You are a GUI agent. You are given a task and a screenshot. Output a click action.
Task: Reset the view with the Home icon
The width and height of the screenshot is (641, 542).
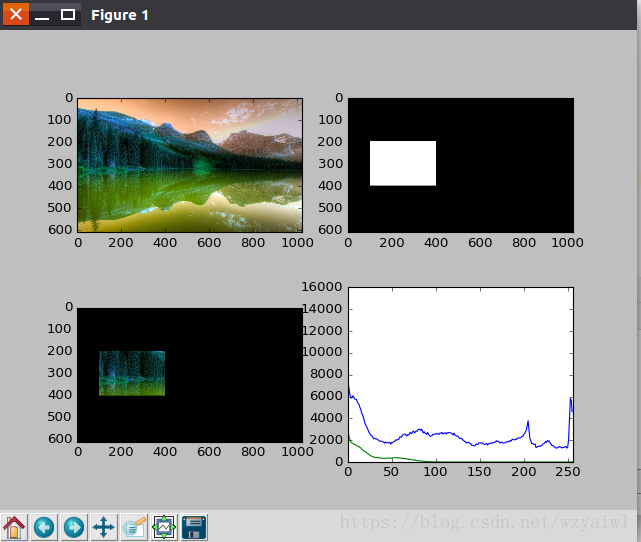pos(14,527)
